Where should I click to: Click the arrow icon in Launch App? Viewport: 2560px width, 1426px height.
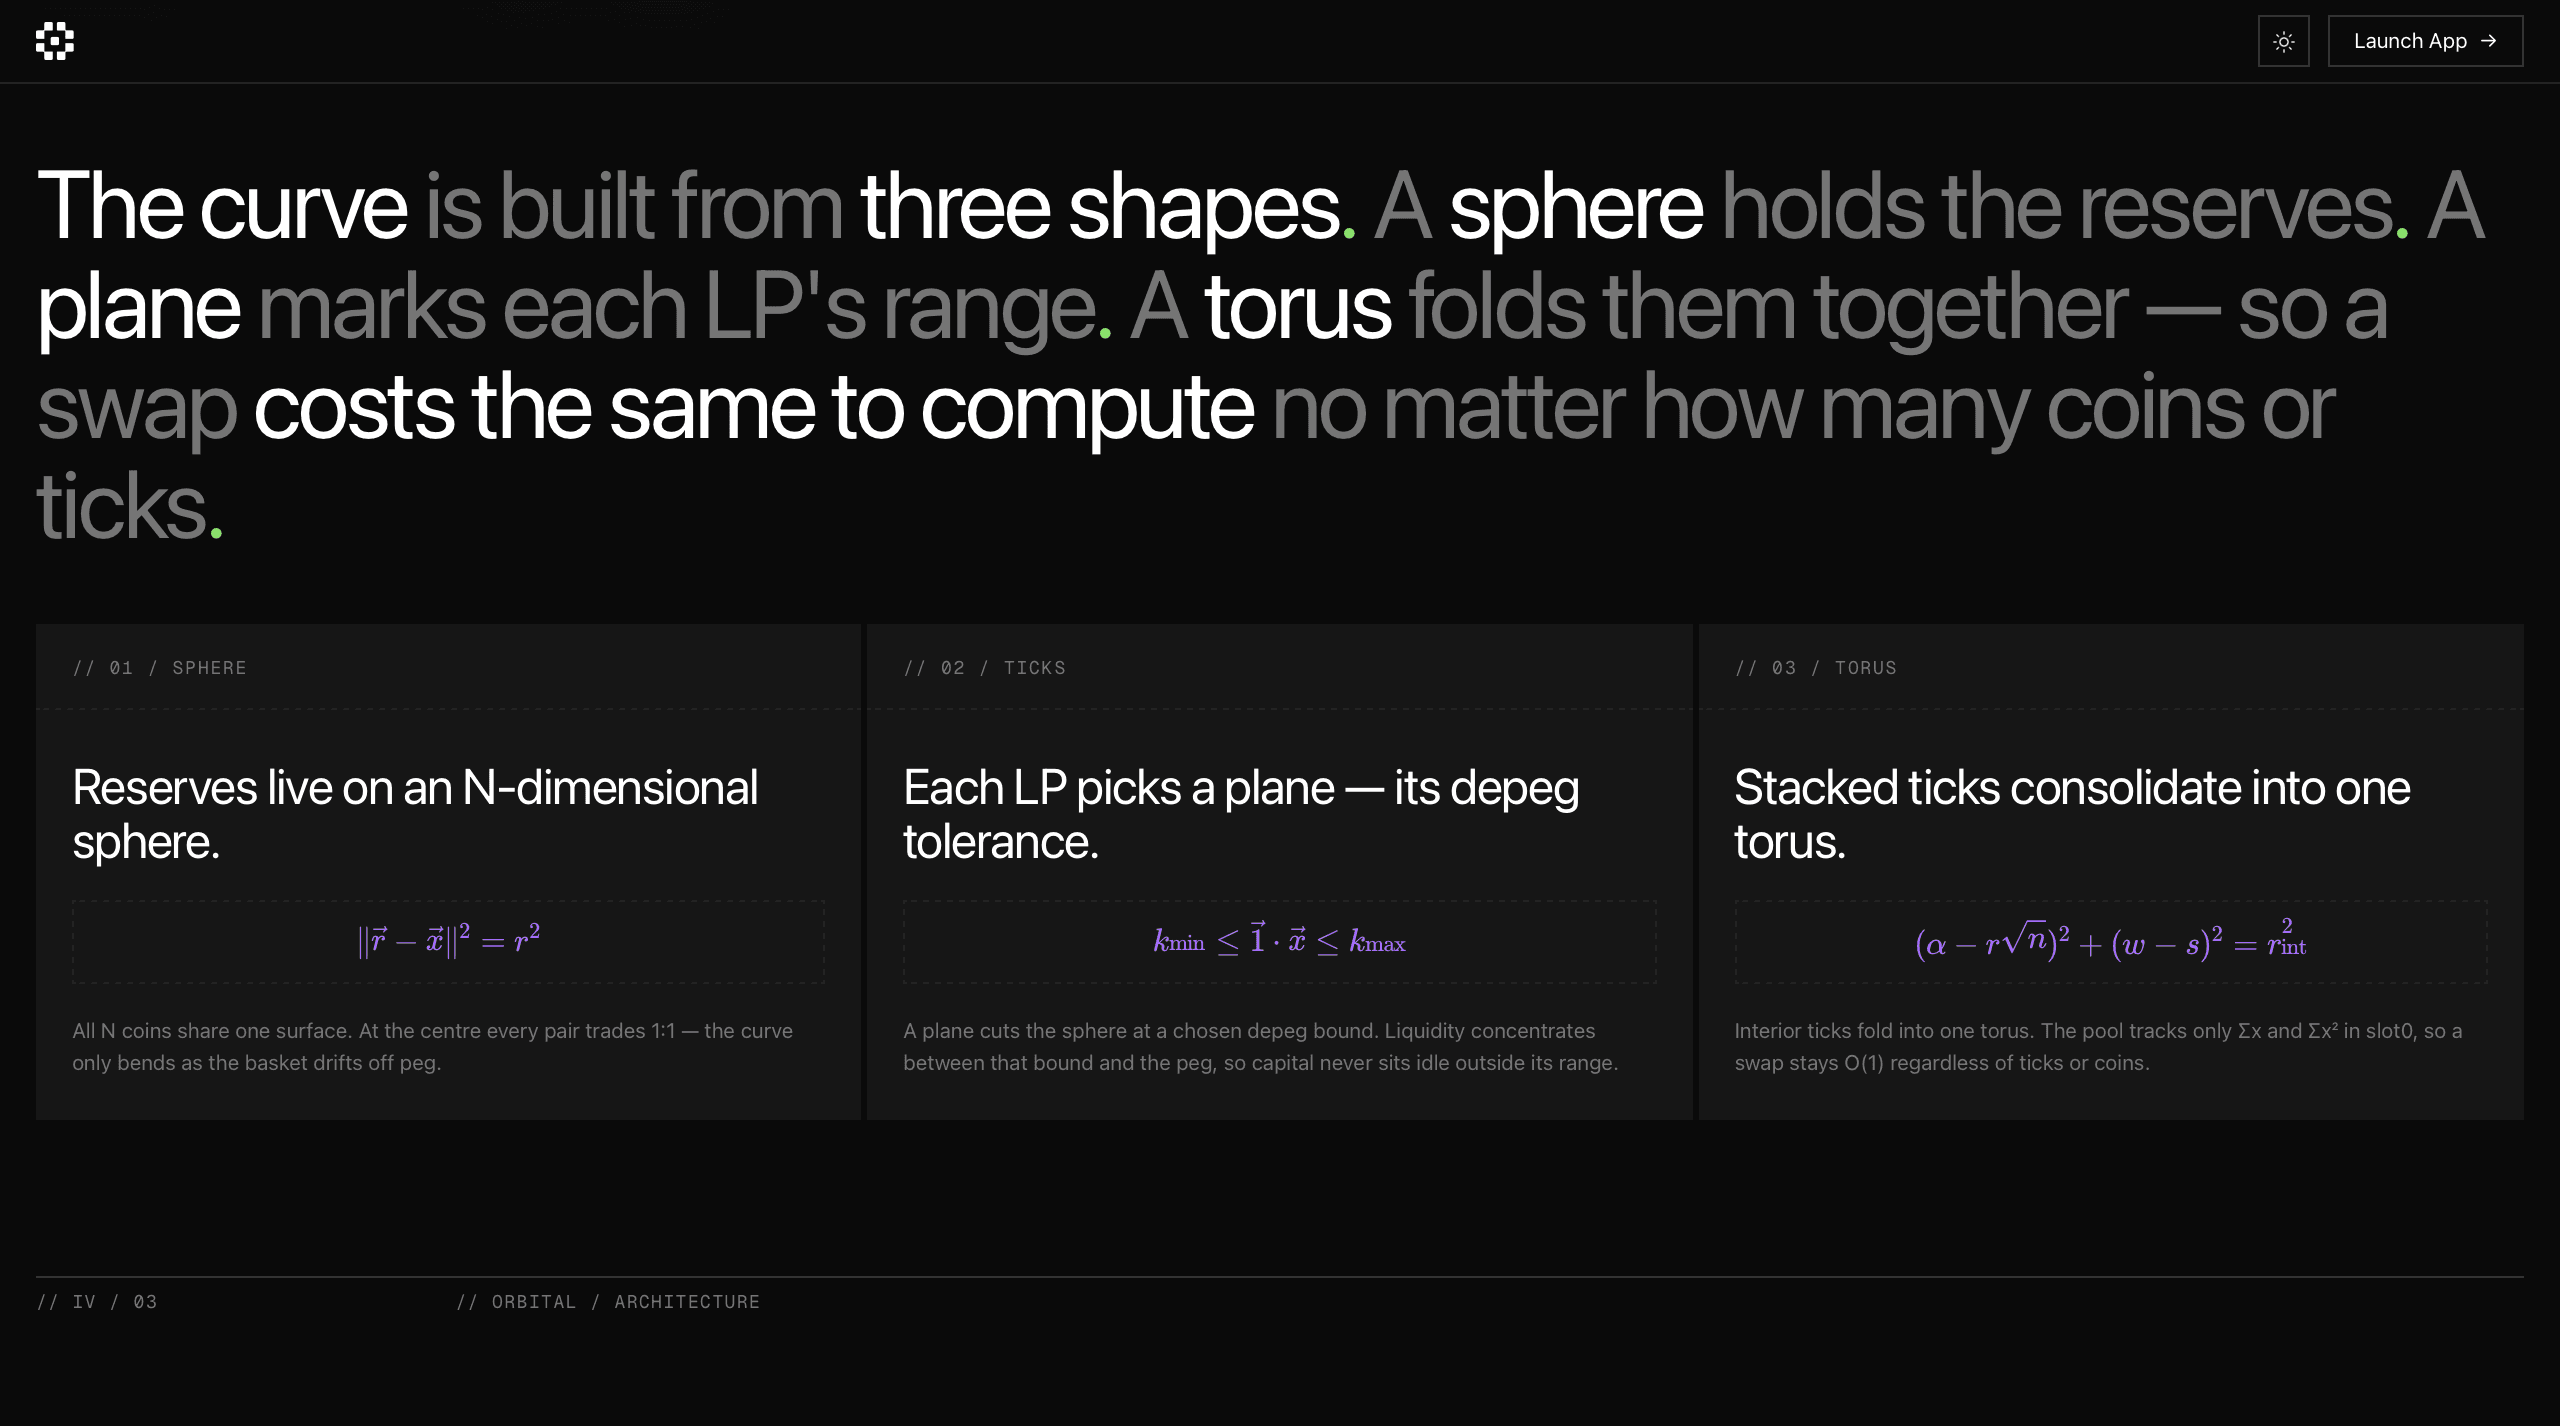coord(2489,41)
